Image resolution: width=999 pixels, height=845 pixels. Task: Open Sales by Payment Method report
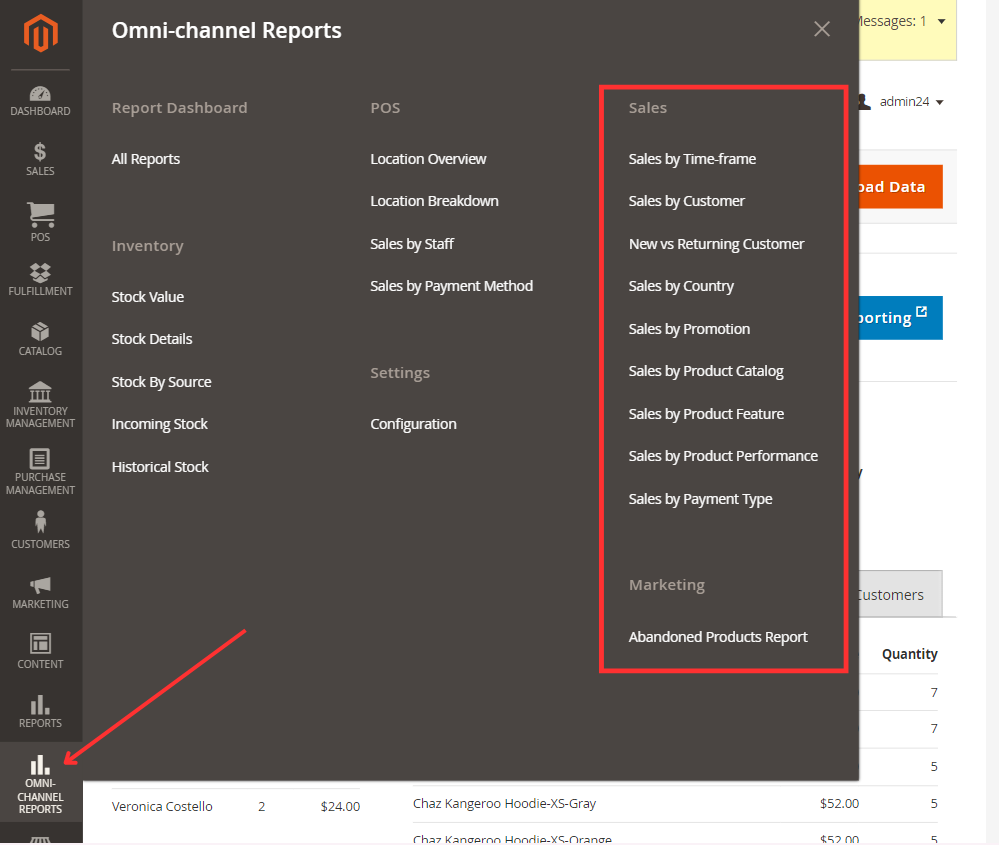pos(451,286)
